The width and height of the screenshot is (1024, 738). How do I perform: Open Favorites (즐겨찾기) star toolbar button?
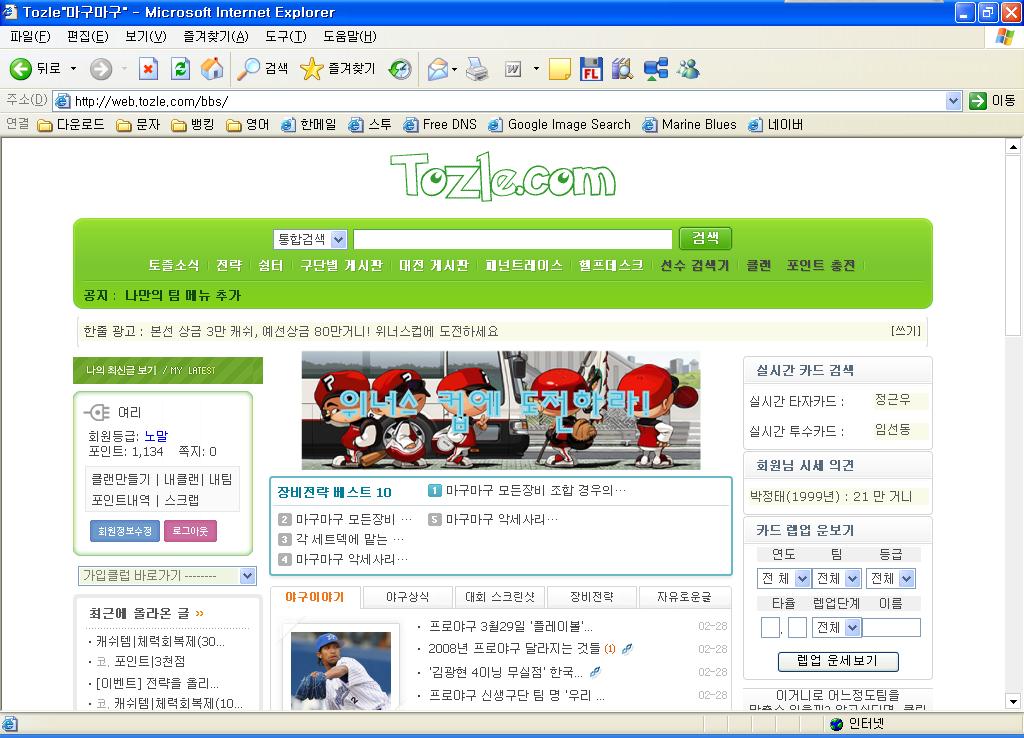338,69
